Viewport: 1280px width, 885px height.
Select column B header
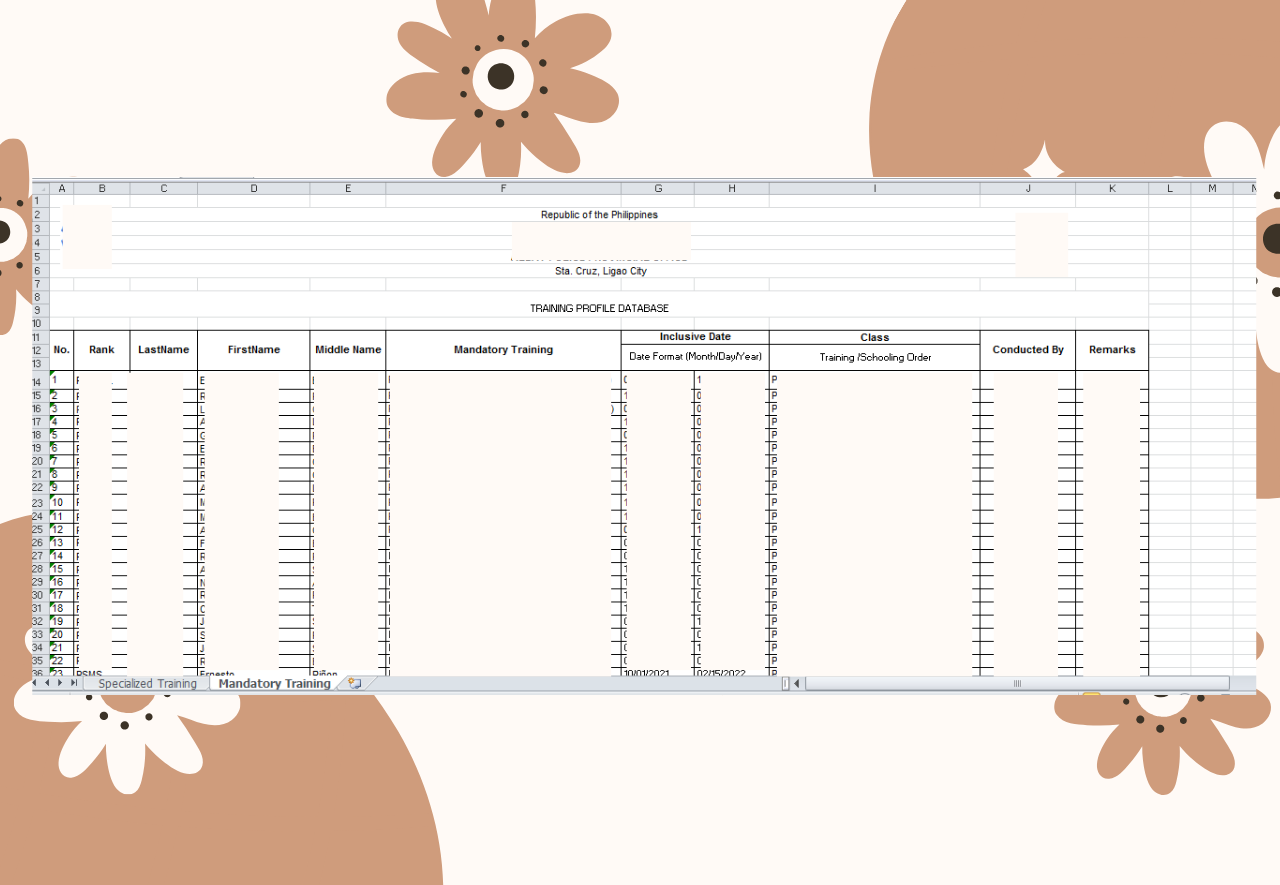pos(102,188)
